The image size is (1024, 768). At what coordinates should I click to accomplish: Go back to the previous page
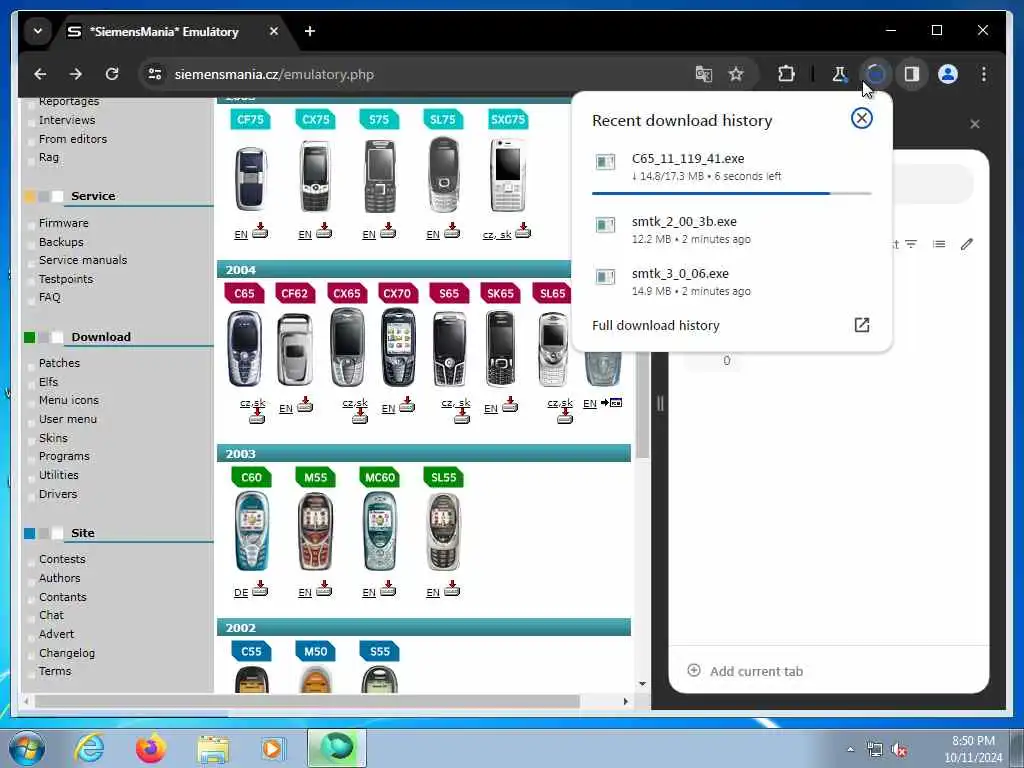(40, 74)
